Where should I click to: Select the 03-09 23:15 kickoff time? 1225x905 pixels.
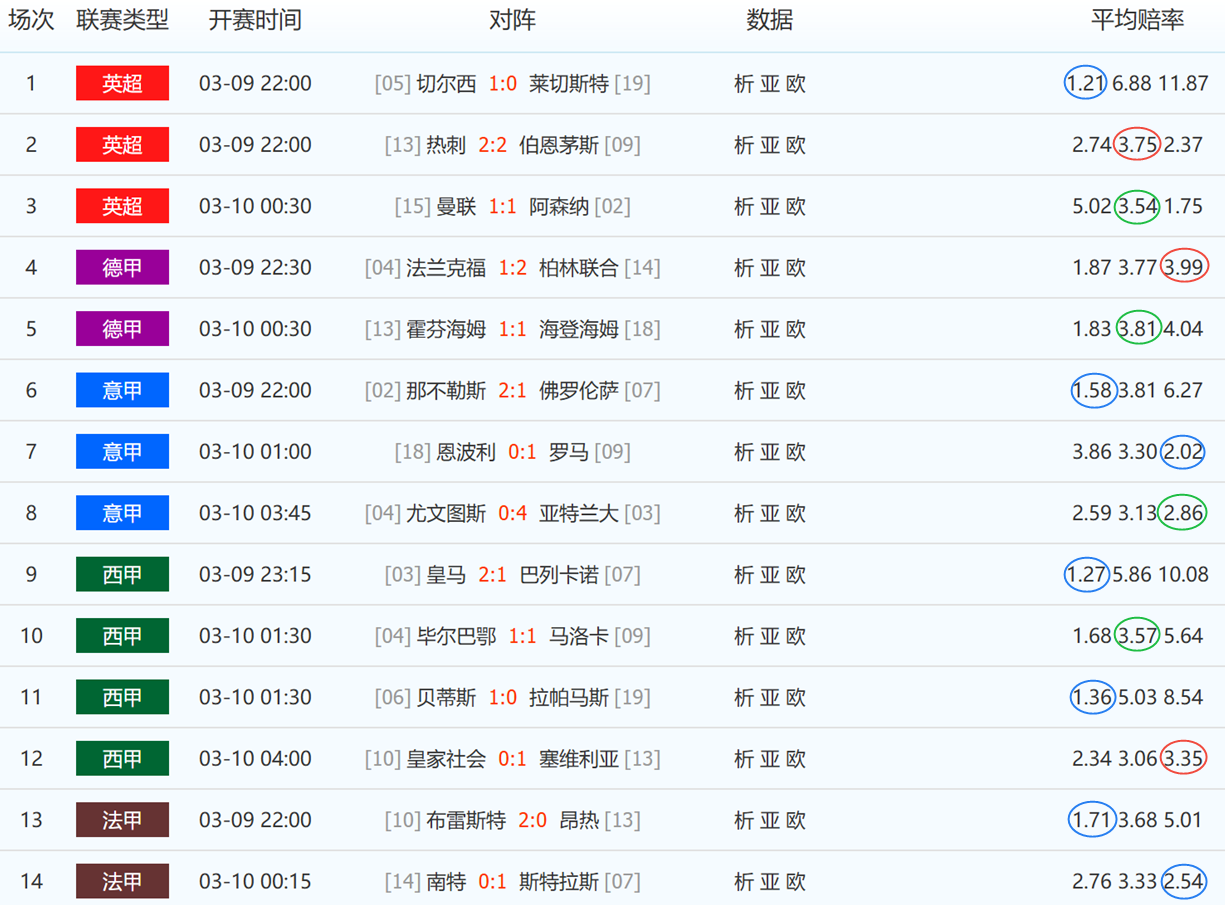[255, 575]
